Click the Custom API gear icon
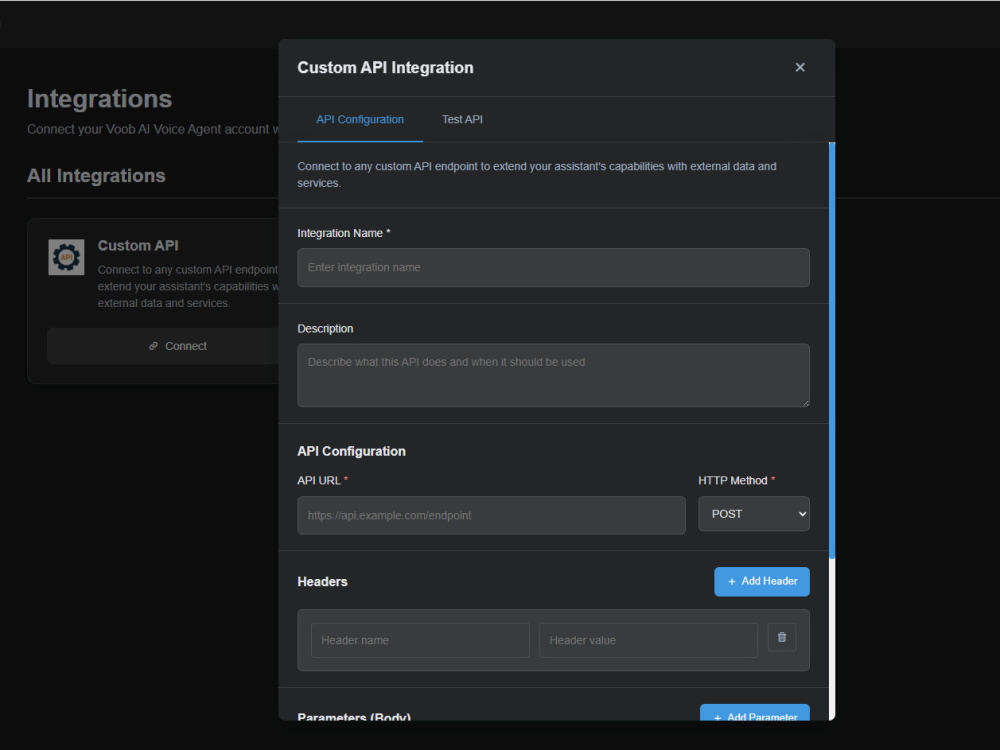The image size is (1000, 750). click(x=66, y=258)
